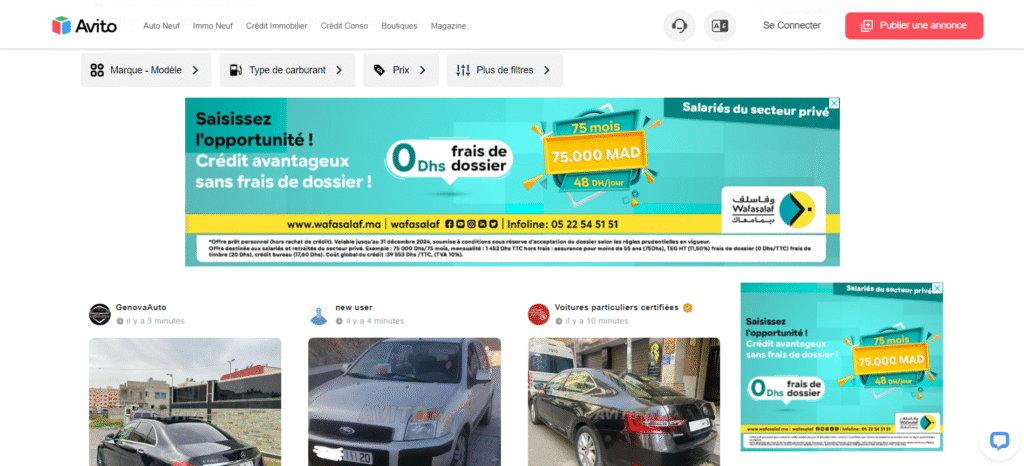Screen dimensions: 1024x466
Task: Click the large Wafasalaf credit banner
Action: (x=512, y=182)
